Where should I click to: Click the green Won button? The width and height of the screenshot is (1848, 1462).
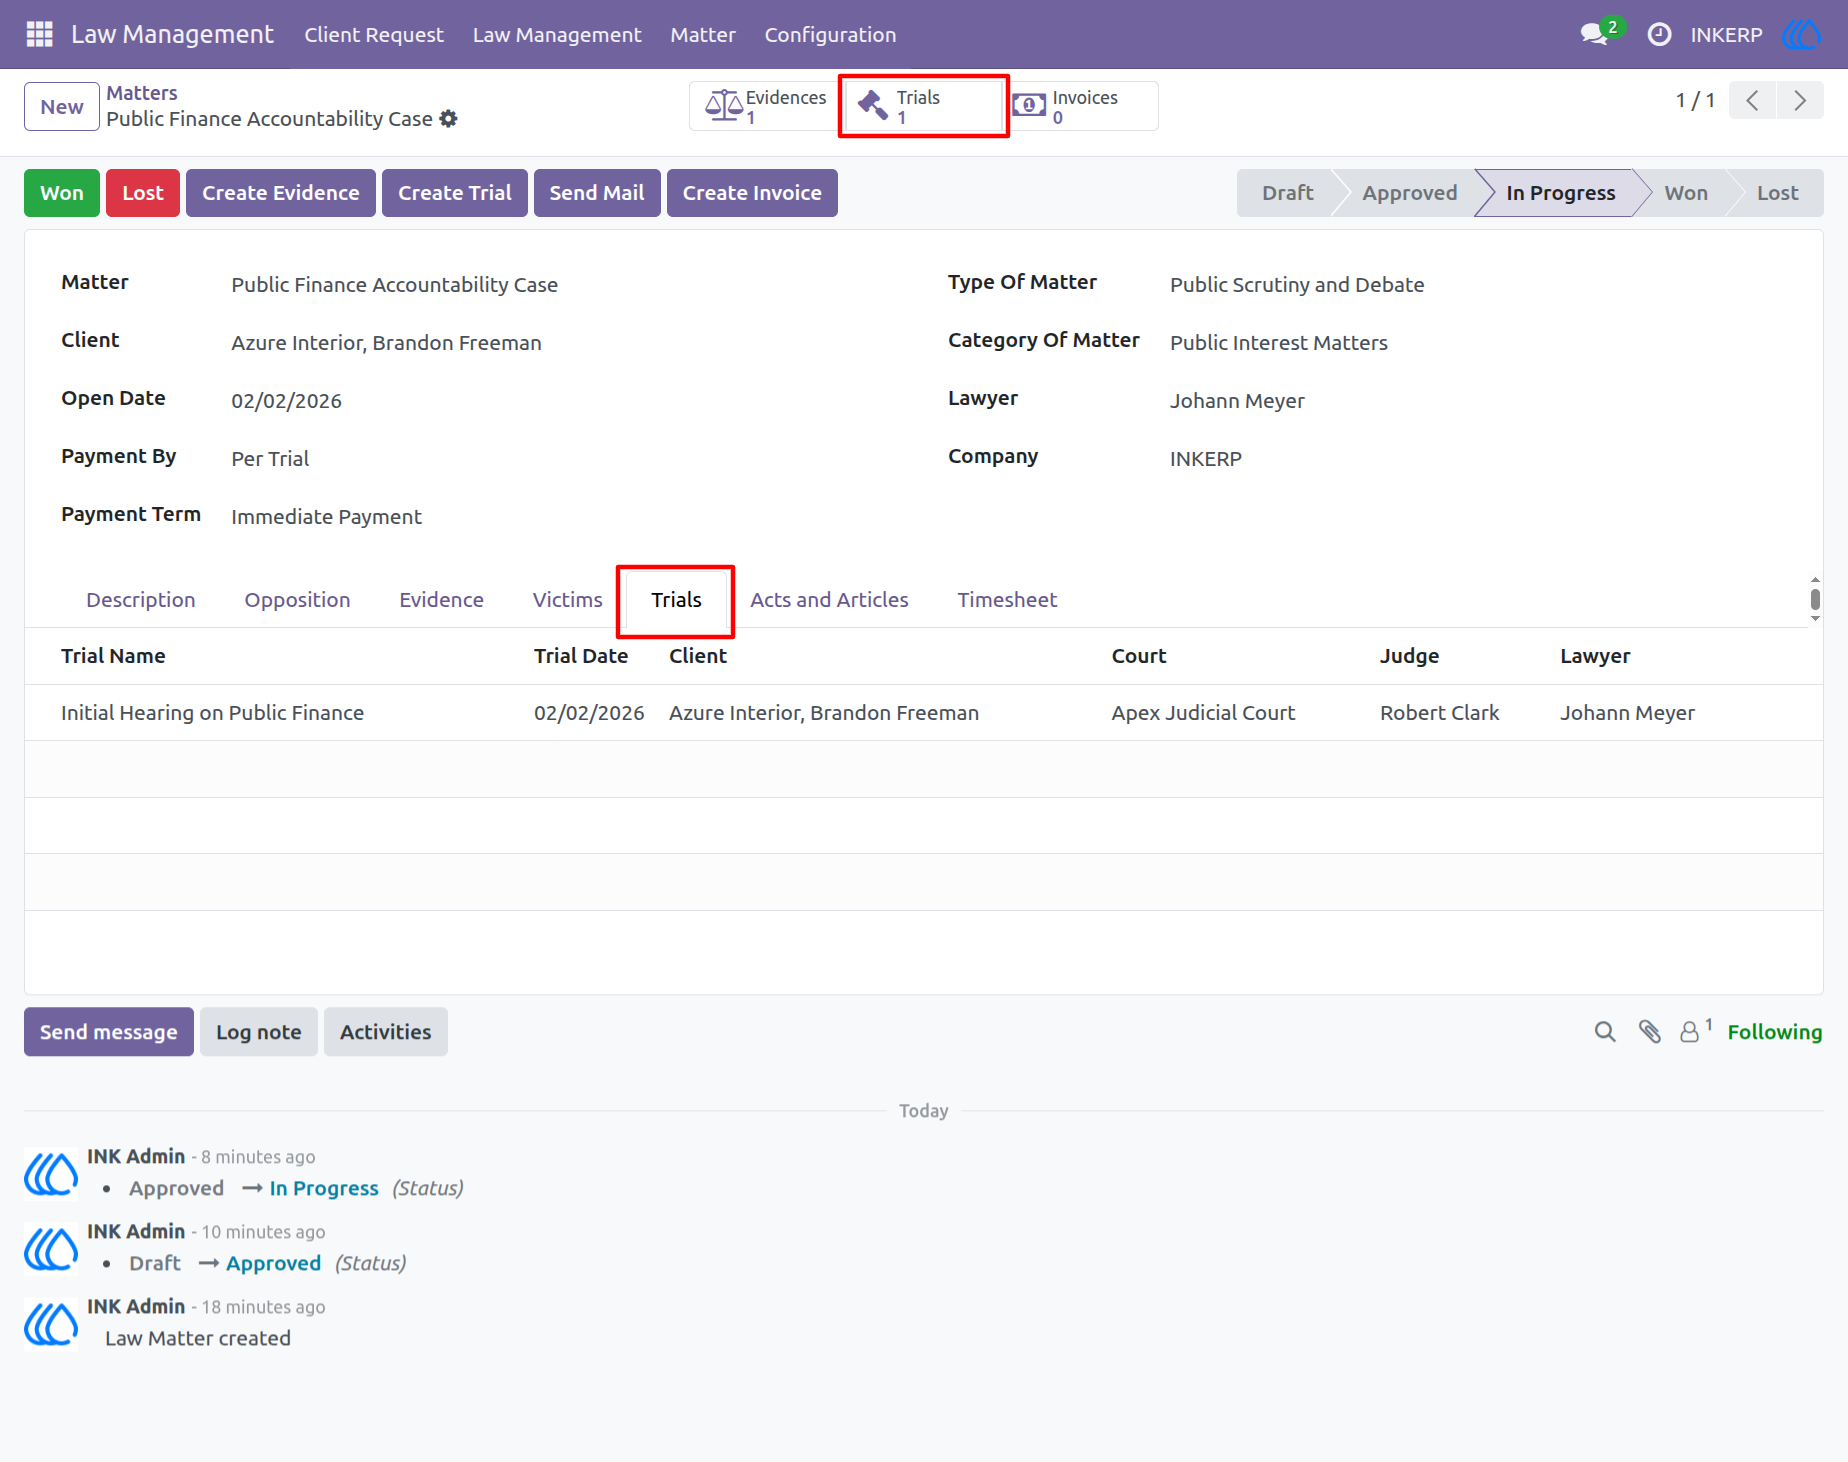point(62,193)
